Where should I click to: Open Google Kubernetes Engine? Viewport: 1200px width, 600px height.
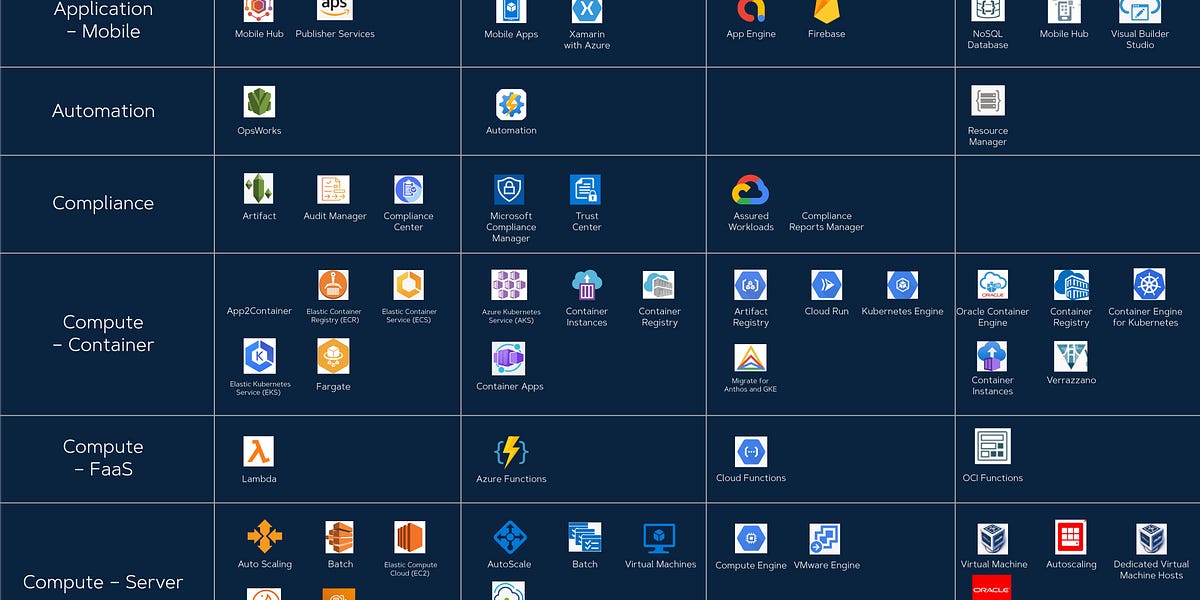point(901,286)
